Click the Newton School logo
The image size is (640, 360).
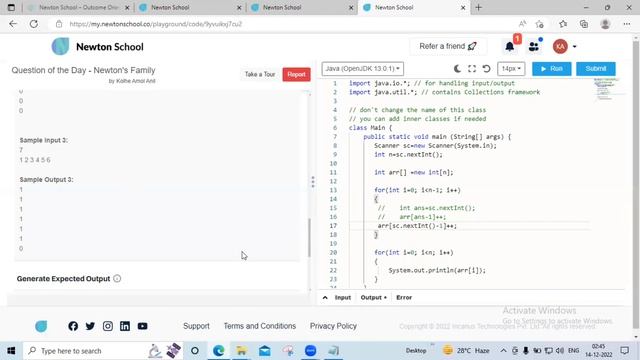(98, 47)
